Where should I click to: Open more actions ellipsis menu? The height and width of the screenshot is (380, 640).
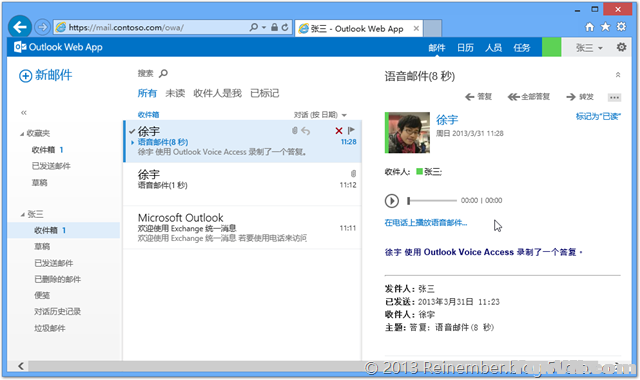tap(614, 97)
